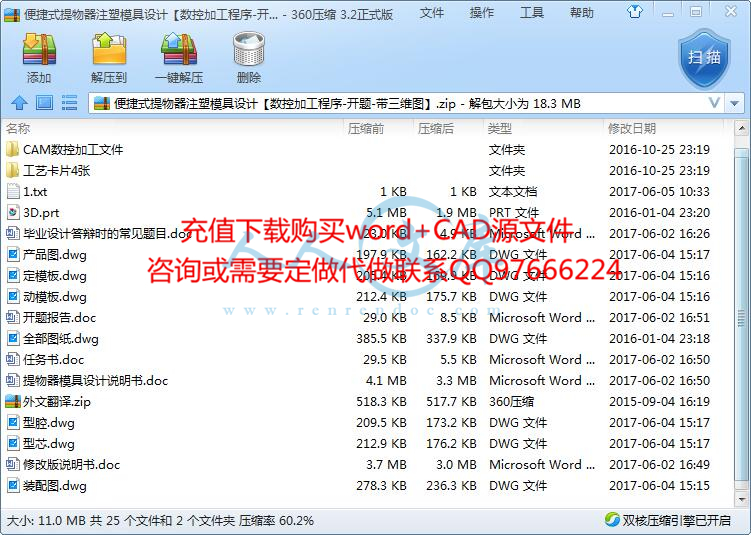Select the 动模板.dwg file name
751x535 pixels.
tap(55, 296)
